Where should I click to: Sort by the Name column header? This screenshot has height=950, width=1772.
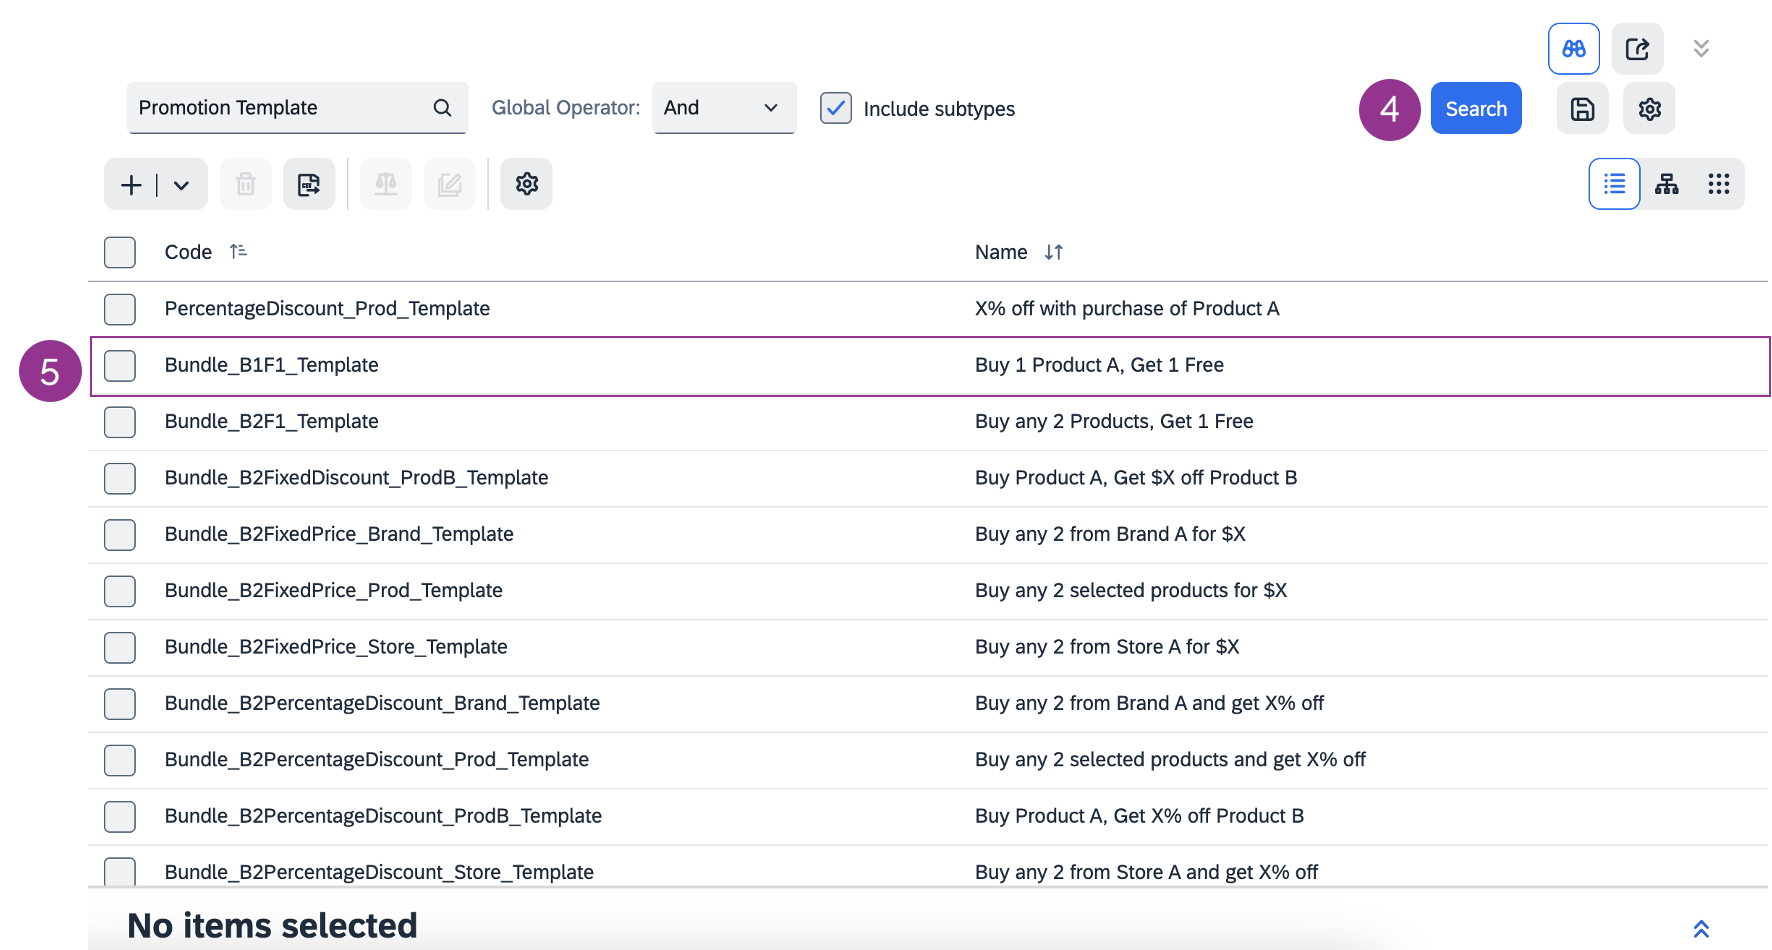point(1001,252)
